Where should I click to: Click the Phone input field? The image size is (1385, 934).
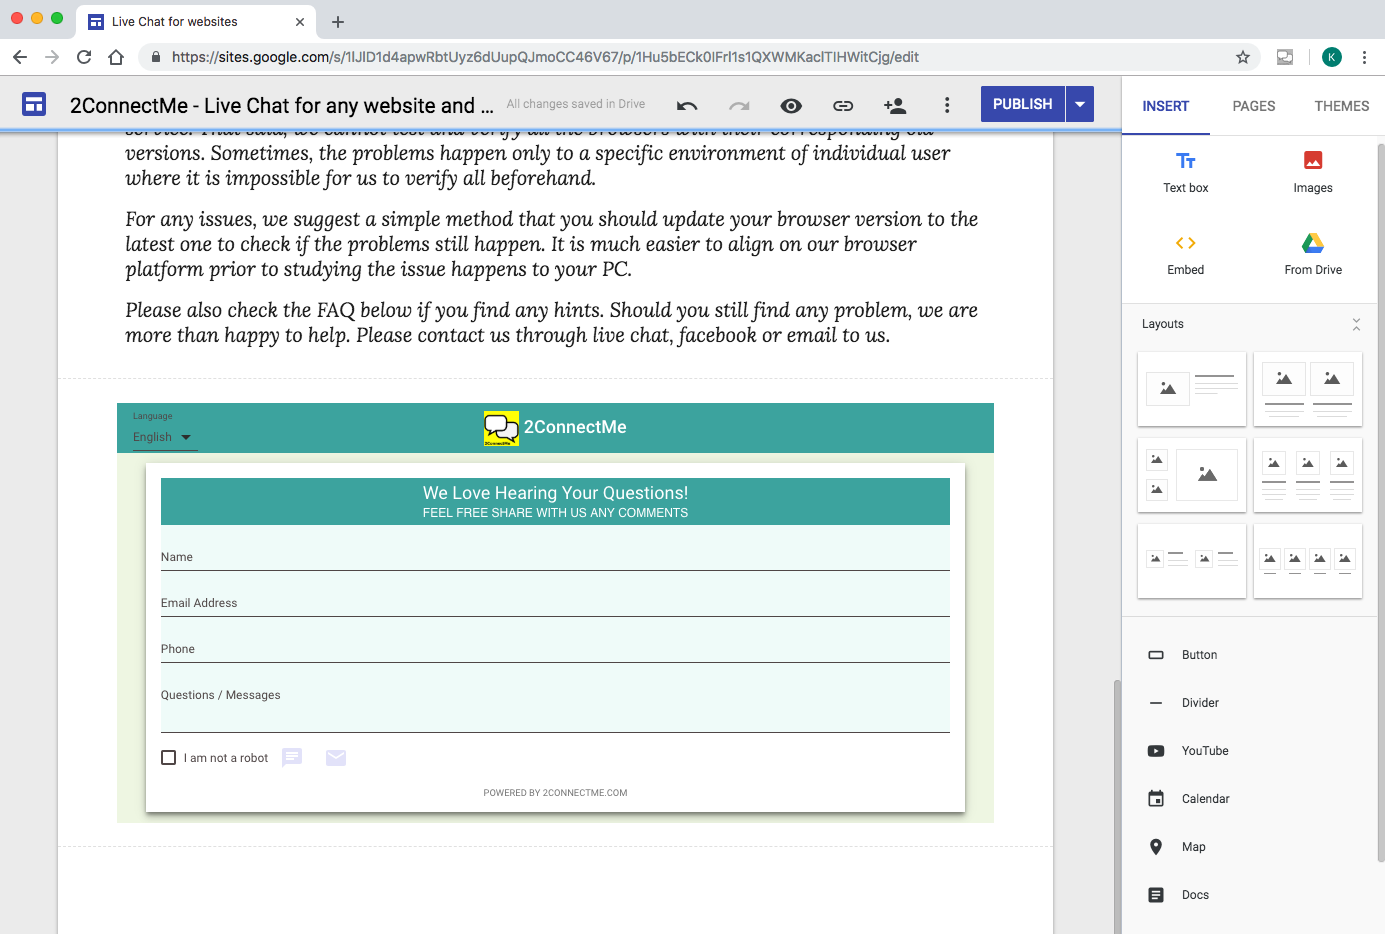coord(555,649)
